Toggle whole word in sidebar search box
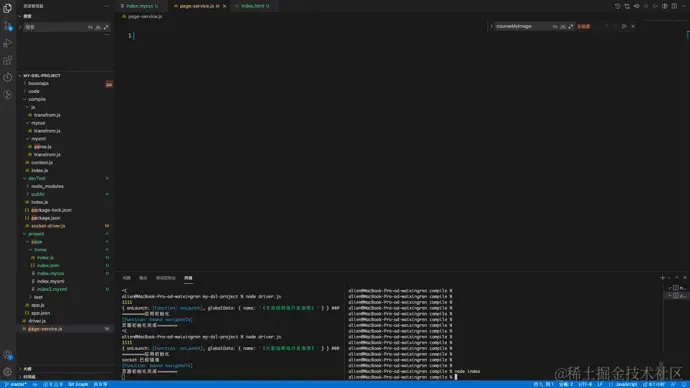690x388 pixels. [98, 27]
